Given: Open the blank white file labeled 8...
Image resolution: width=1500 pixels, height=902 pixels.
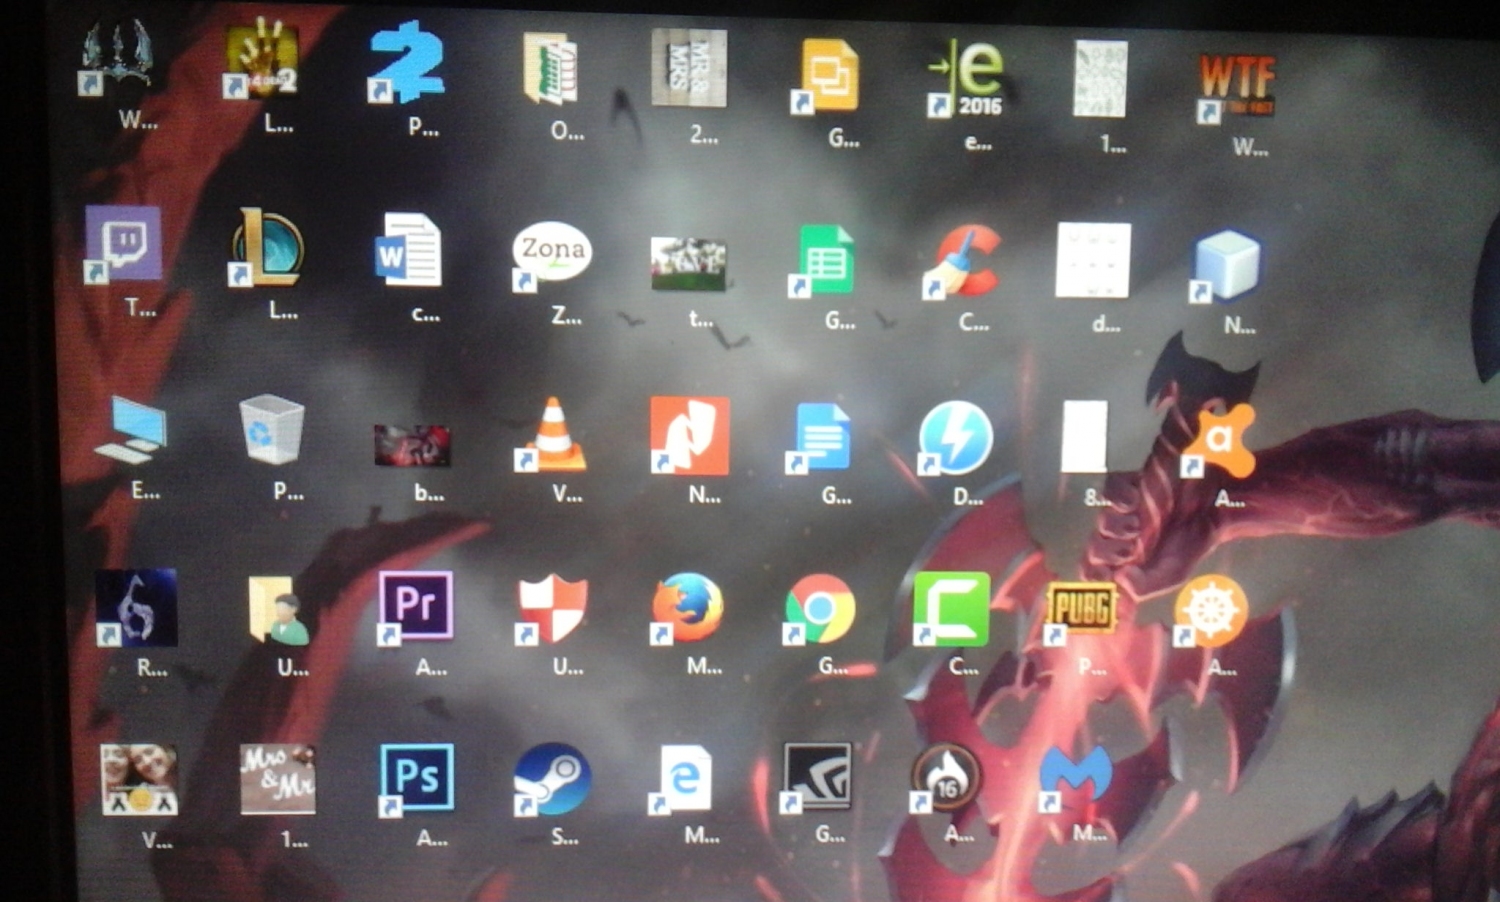Looking at the screenshot, I should [x=1085, y=436].
